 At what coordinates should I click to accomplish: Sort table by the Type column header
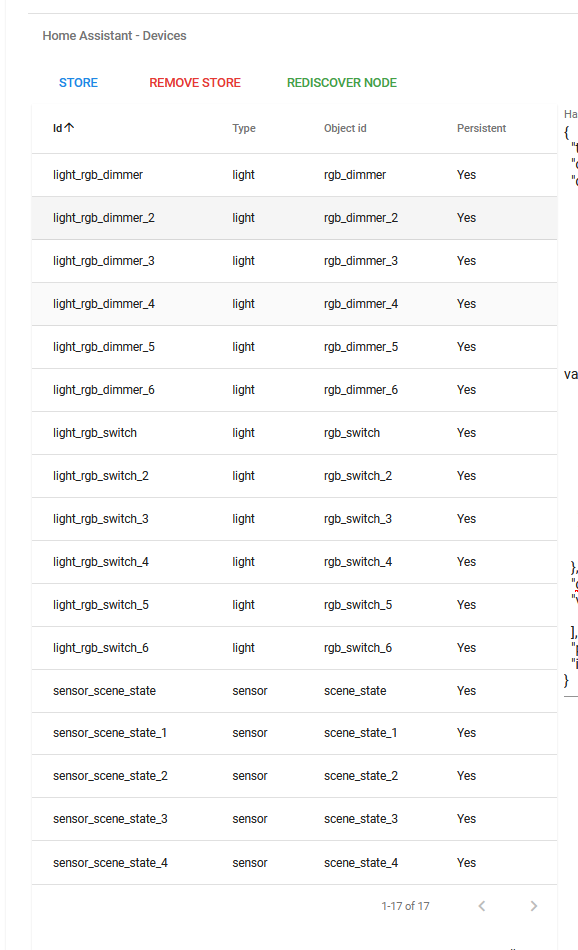(x=243, y=128)
